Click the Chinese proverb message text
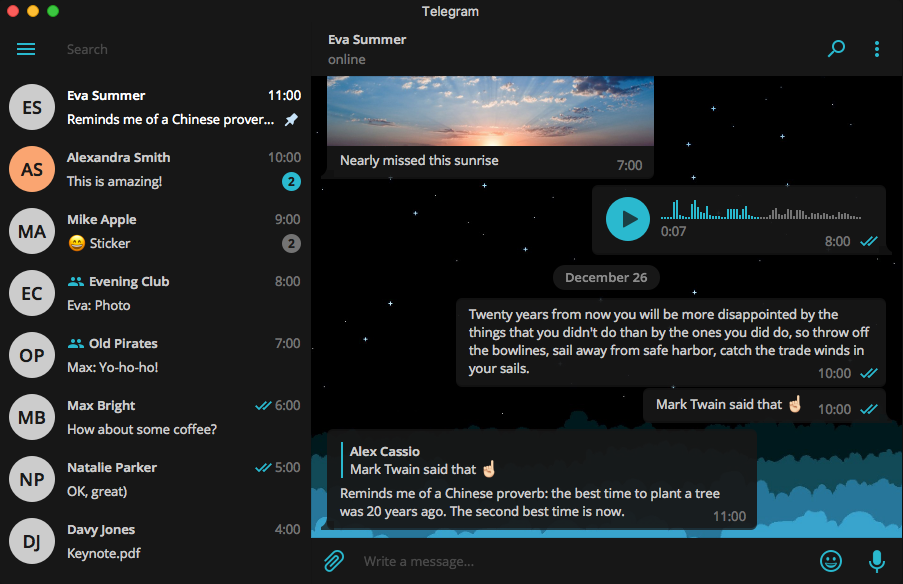Screen dimensions: 903x584 pos(530,502)
